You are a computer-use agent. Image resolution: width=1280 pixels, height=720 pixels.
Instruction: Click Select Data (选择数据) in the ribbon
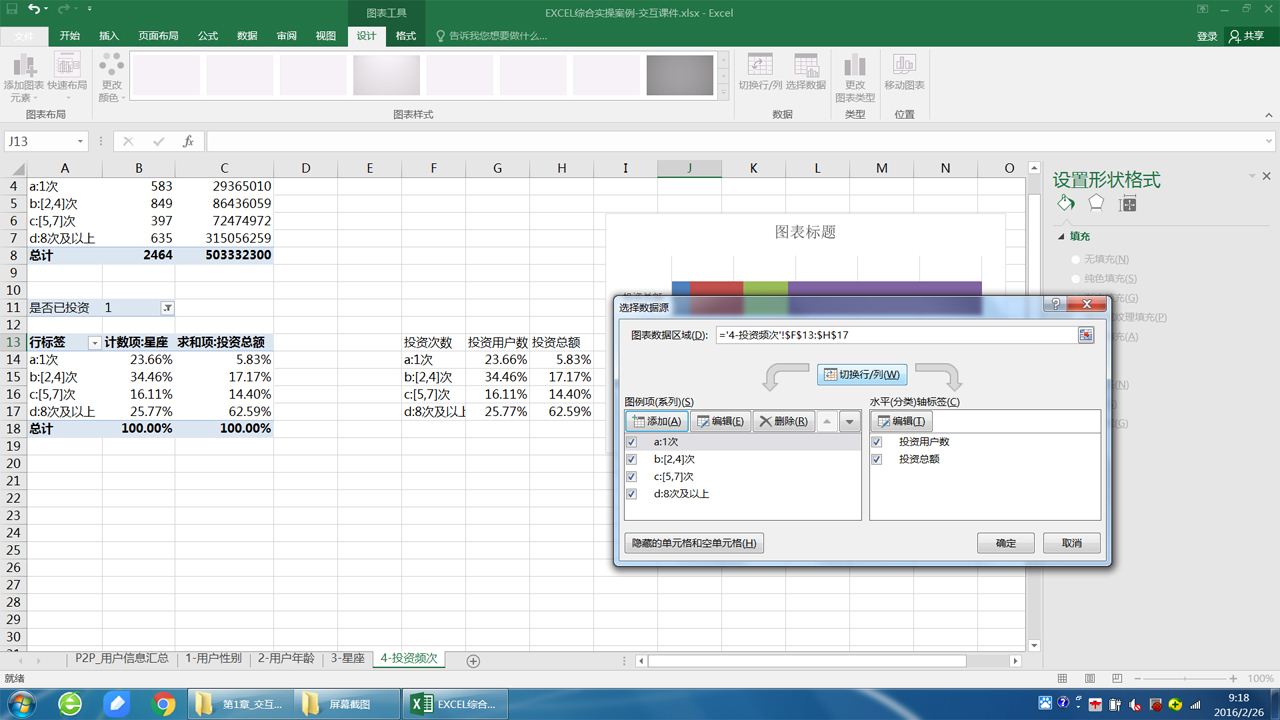806,73
